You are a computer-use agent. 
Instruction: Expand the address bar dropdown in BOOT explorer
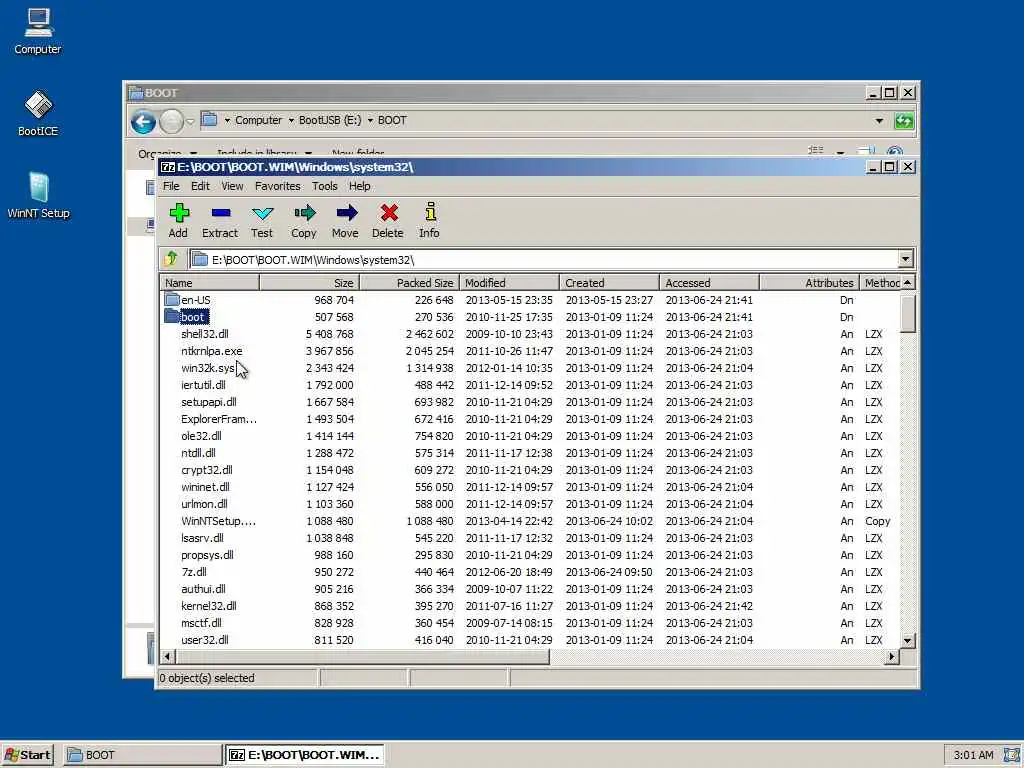click(x=879, y=121)
